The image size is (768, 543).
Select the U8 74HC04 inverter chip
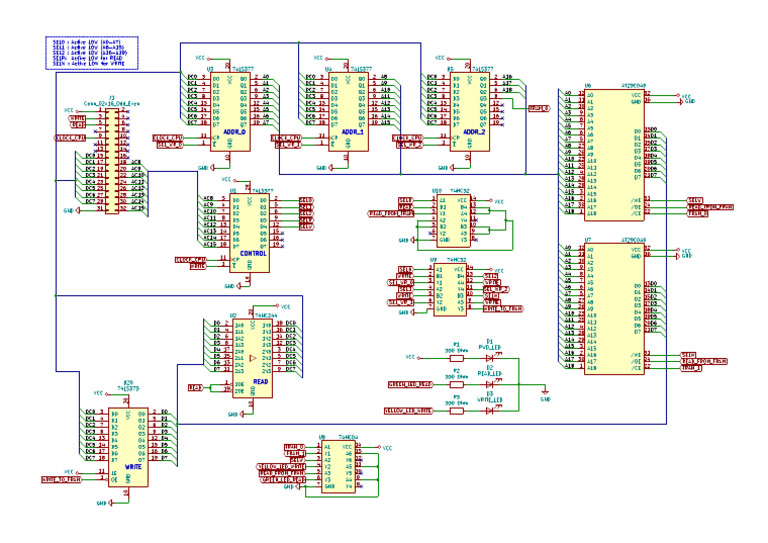pyautogui.click(x=338, y=467)
